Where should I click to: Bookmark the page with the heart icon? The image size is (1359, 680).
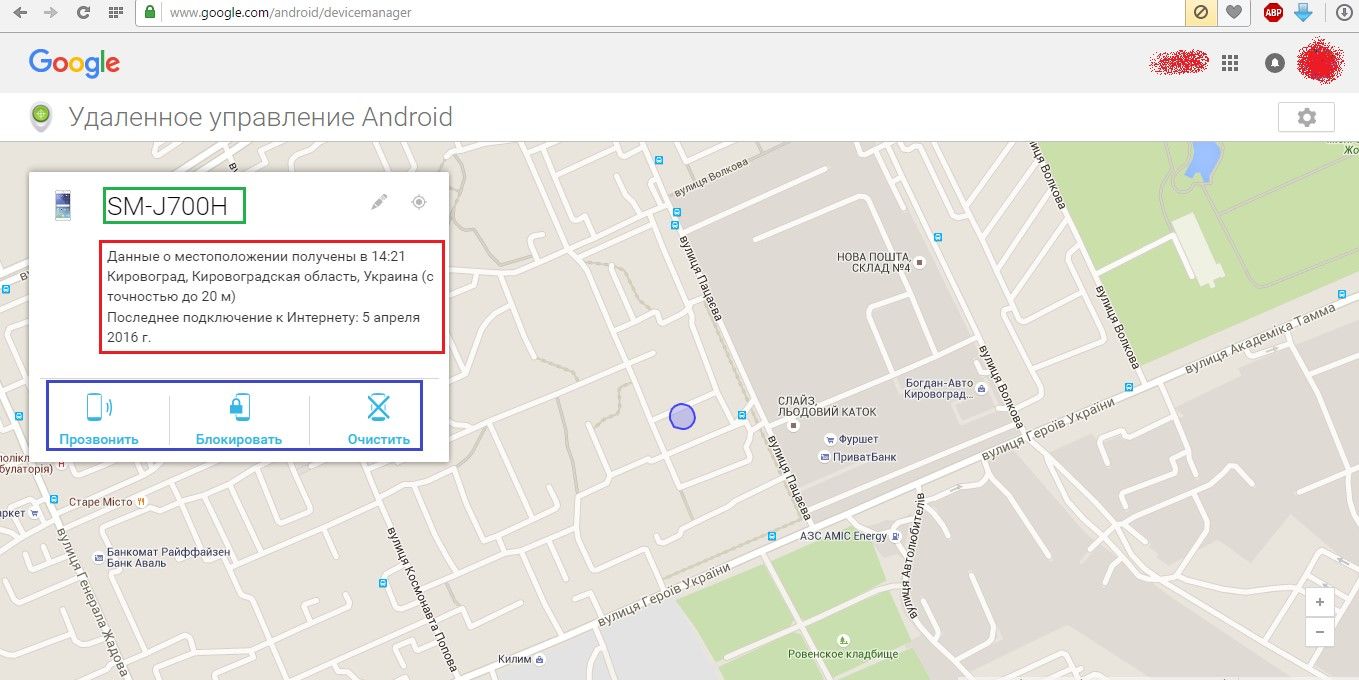click(1233, 13)
